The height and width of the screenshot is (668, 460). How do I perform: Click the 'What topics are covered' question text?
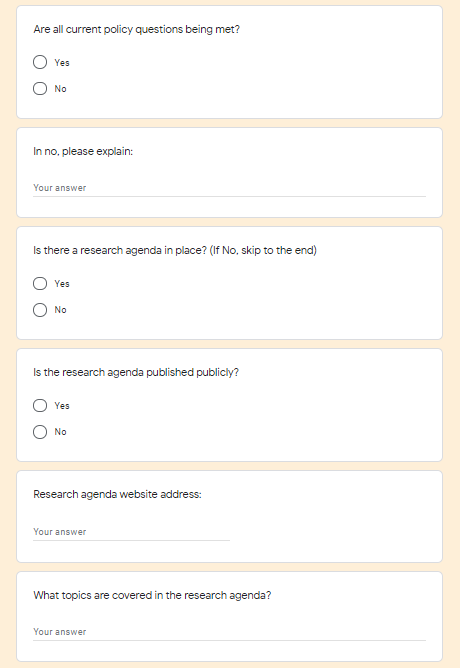point(152,595)
